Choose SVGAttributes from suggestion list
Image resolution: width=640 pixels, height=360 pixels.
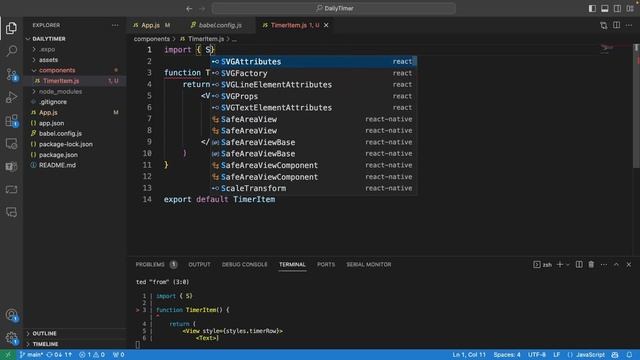click(313, 62)
